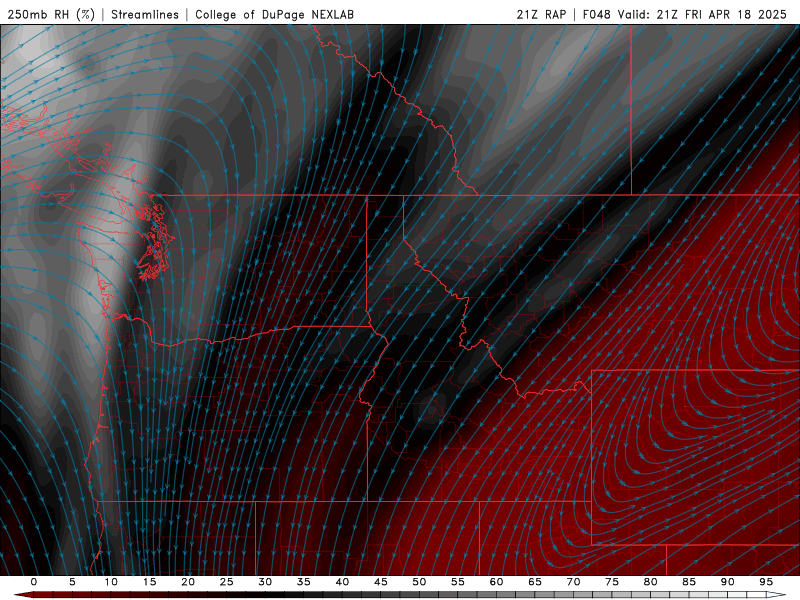800x600 pixels.
Task: Click the "21Z RAP" model run label
Action: (541, 15)
